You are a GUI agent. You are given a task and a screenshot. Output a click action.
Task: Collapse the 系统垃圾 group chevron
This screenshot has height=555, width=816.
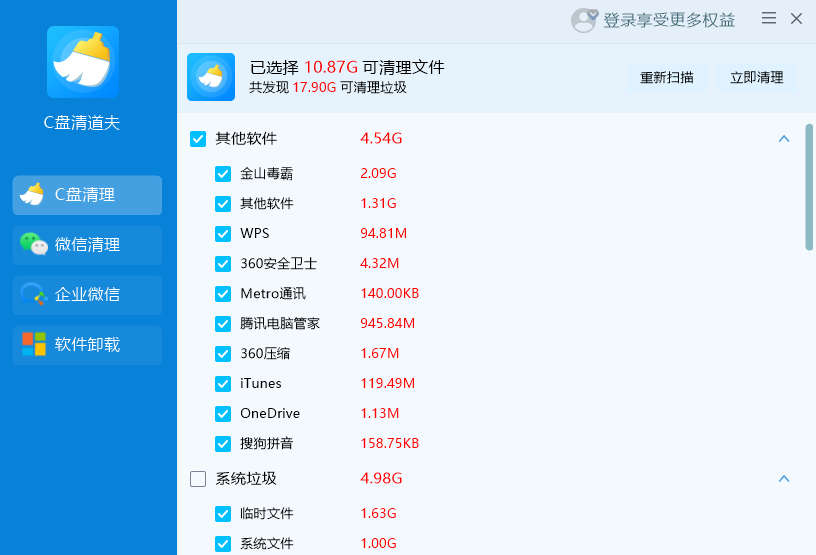(x=784, y=479)
